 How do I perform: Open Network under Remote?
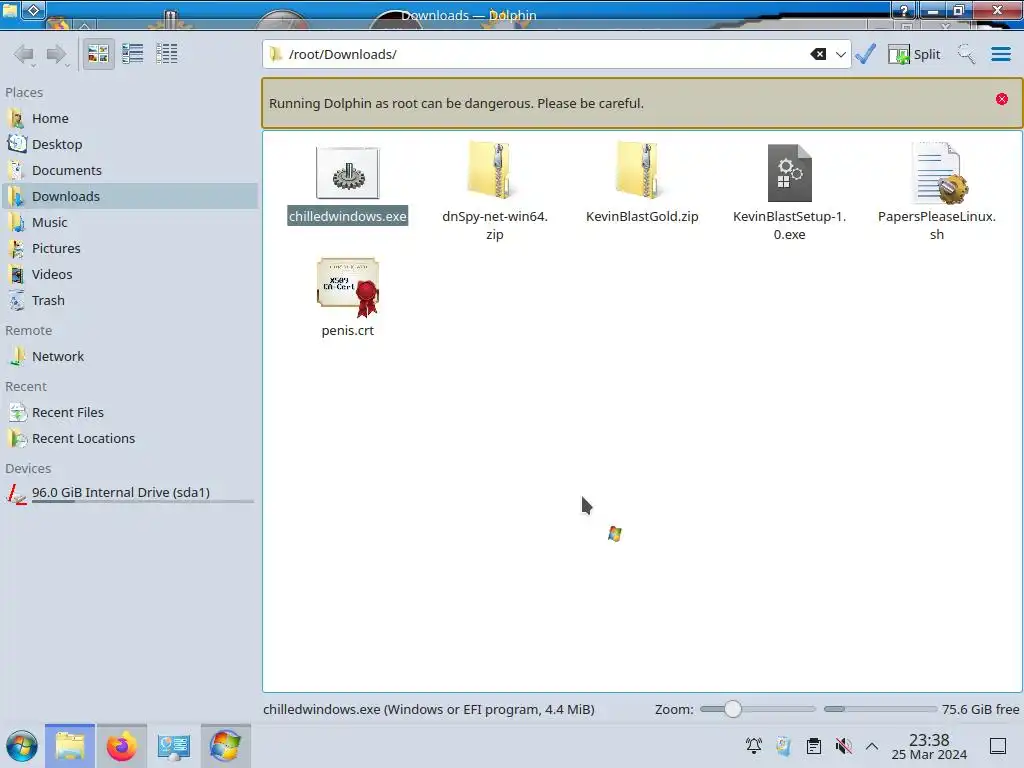pos(131,357)
